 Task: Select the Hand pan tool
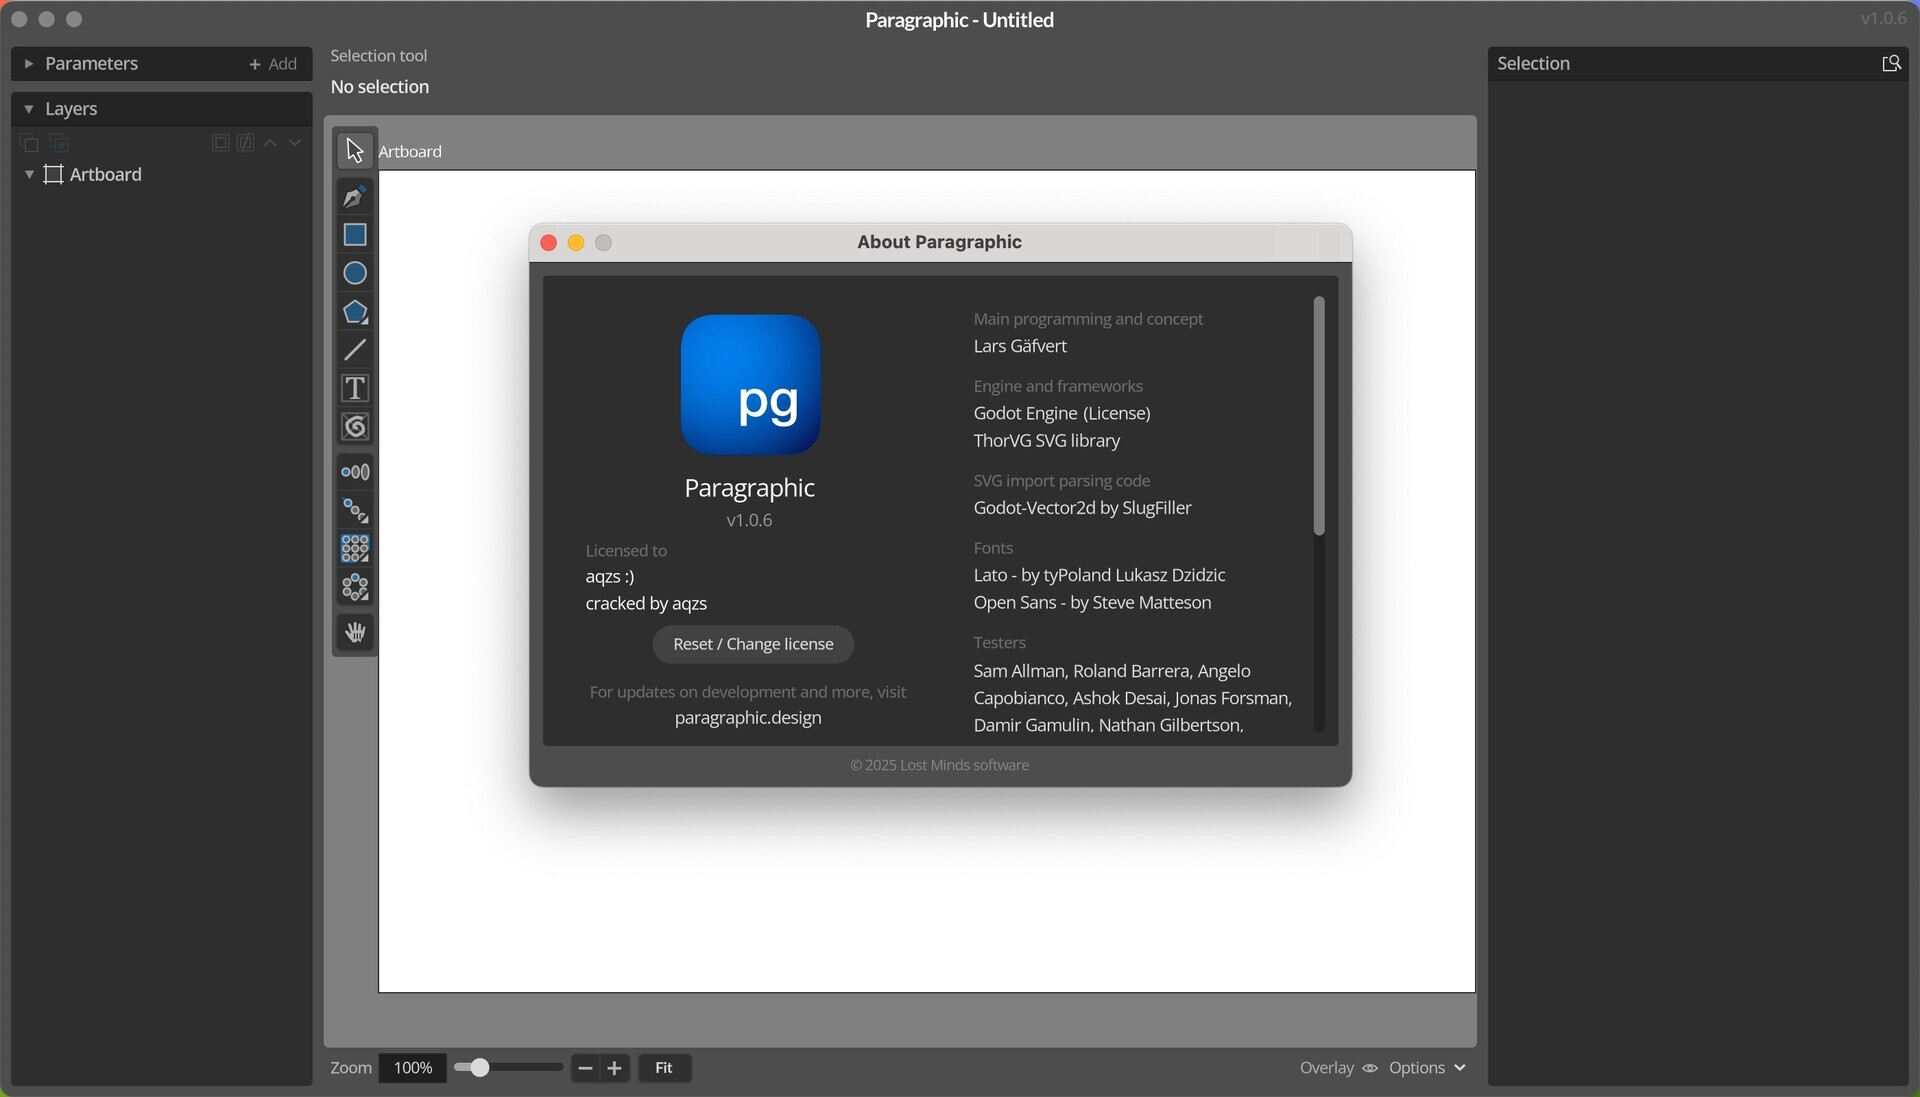pyautogui.click(x=355, y=633)
